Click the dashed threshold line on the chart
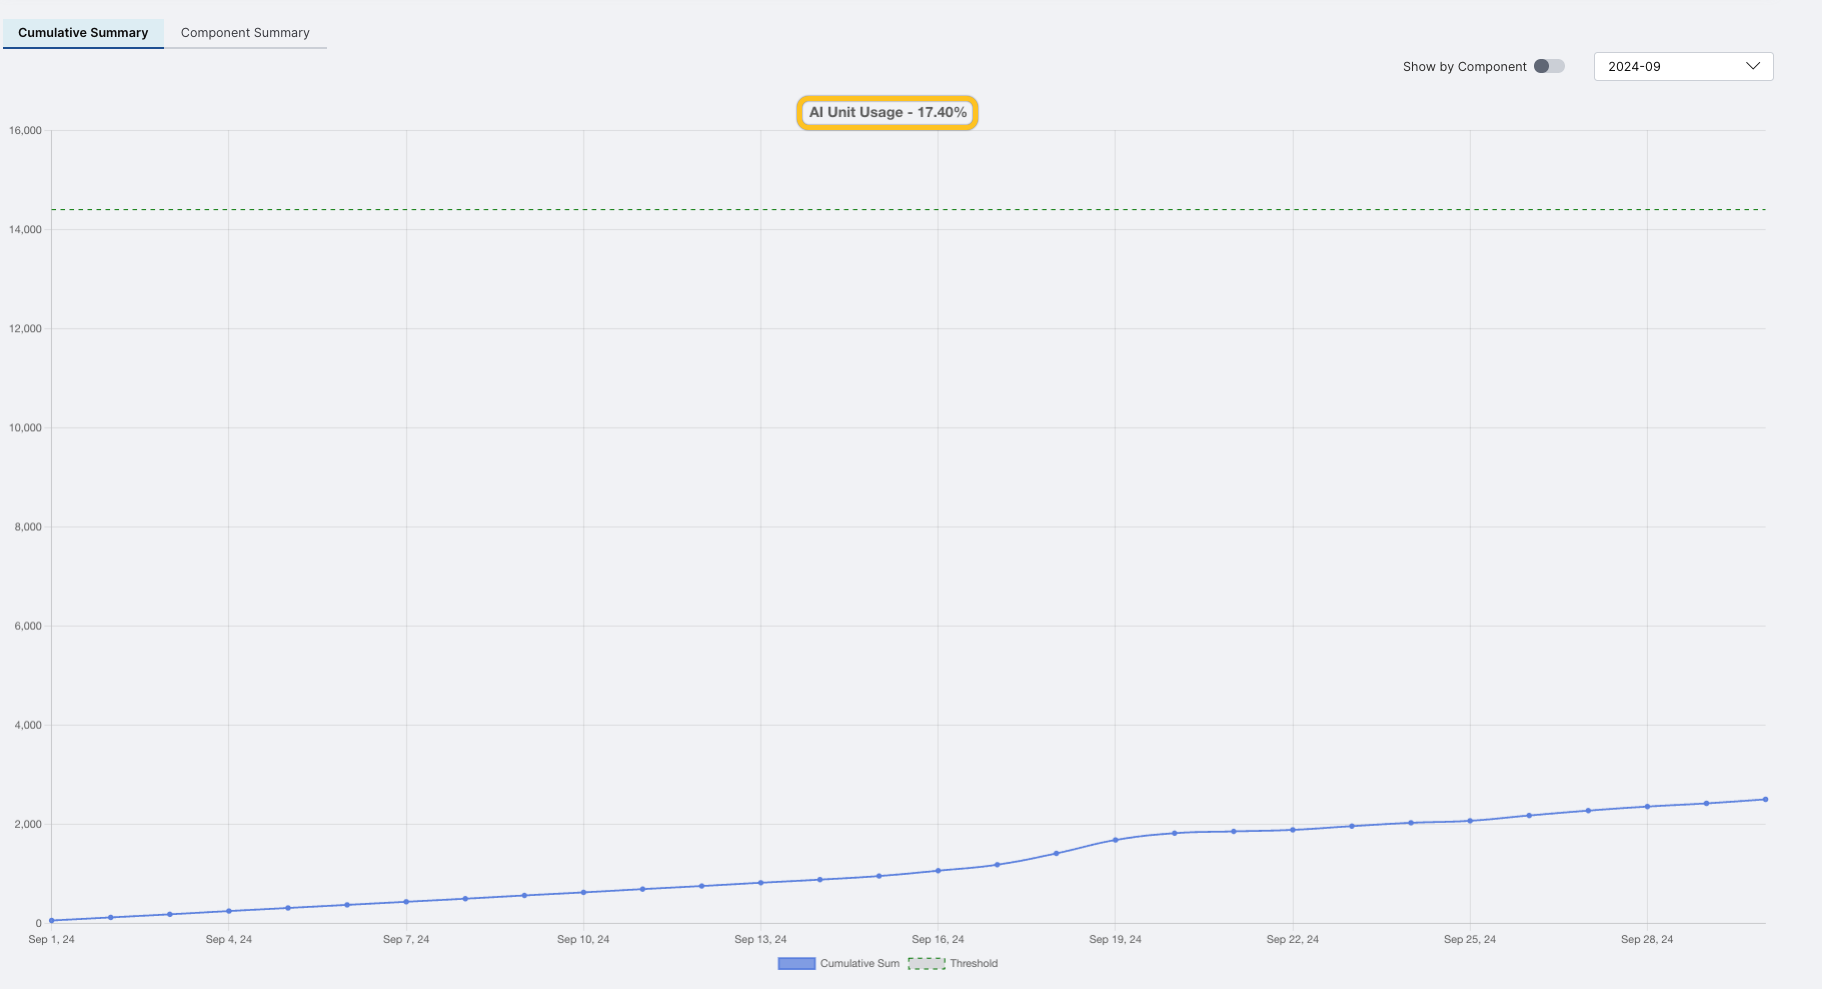1822x989 pixels. tap(900, 209)
